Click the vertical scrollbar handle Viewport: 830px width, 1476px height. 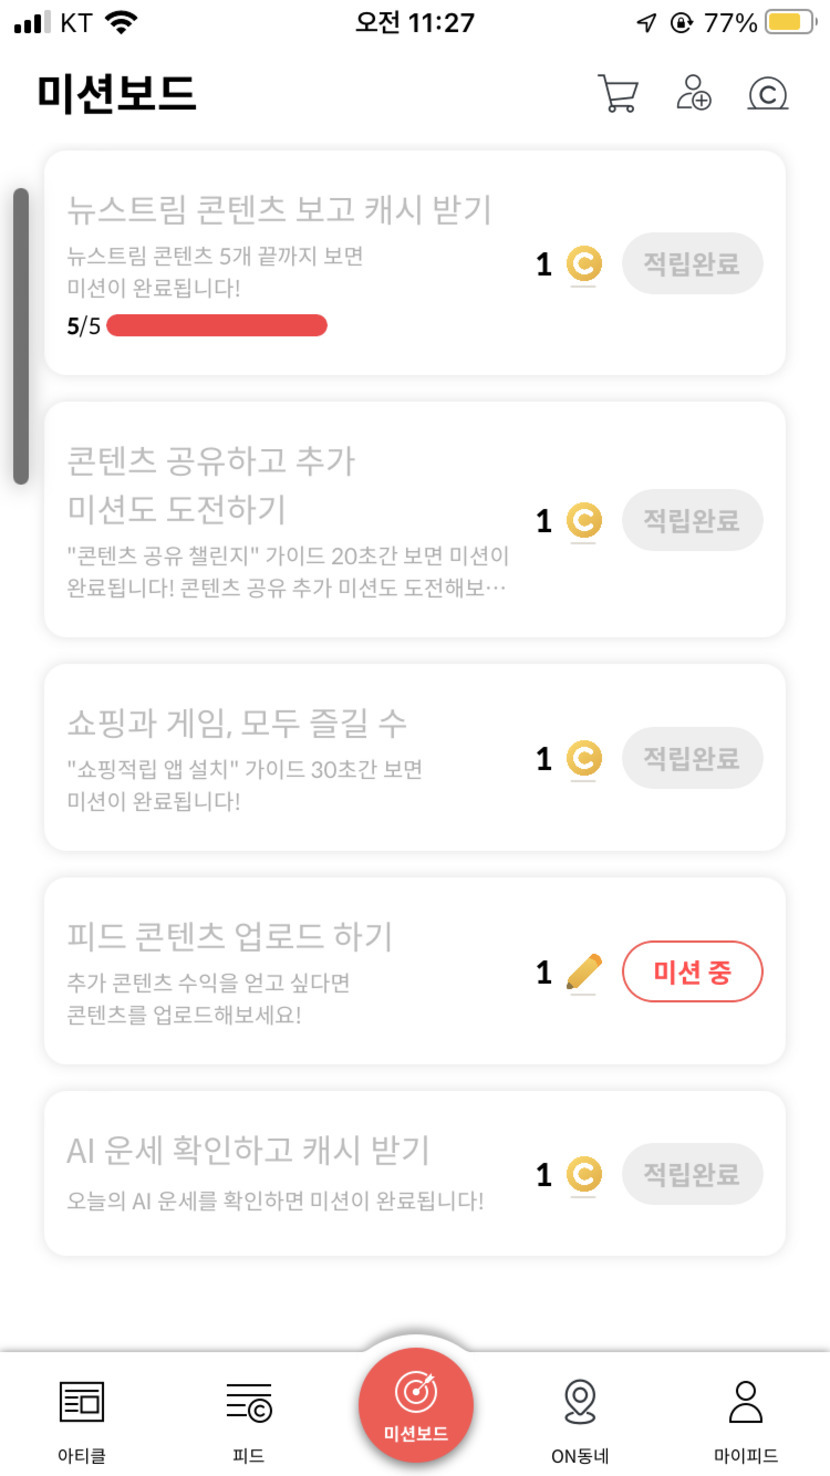21,336
